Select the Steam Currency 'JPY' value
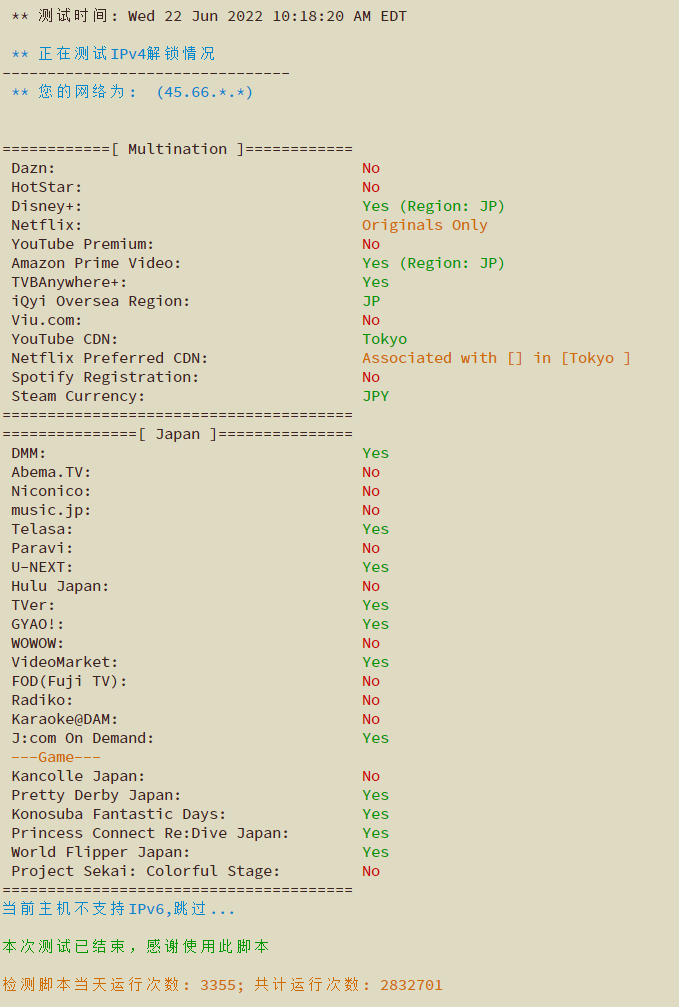Image resolution: width=679 pixels, height=1007 pixels. coord(376,396)
